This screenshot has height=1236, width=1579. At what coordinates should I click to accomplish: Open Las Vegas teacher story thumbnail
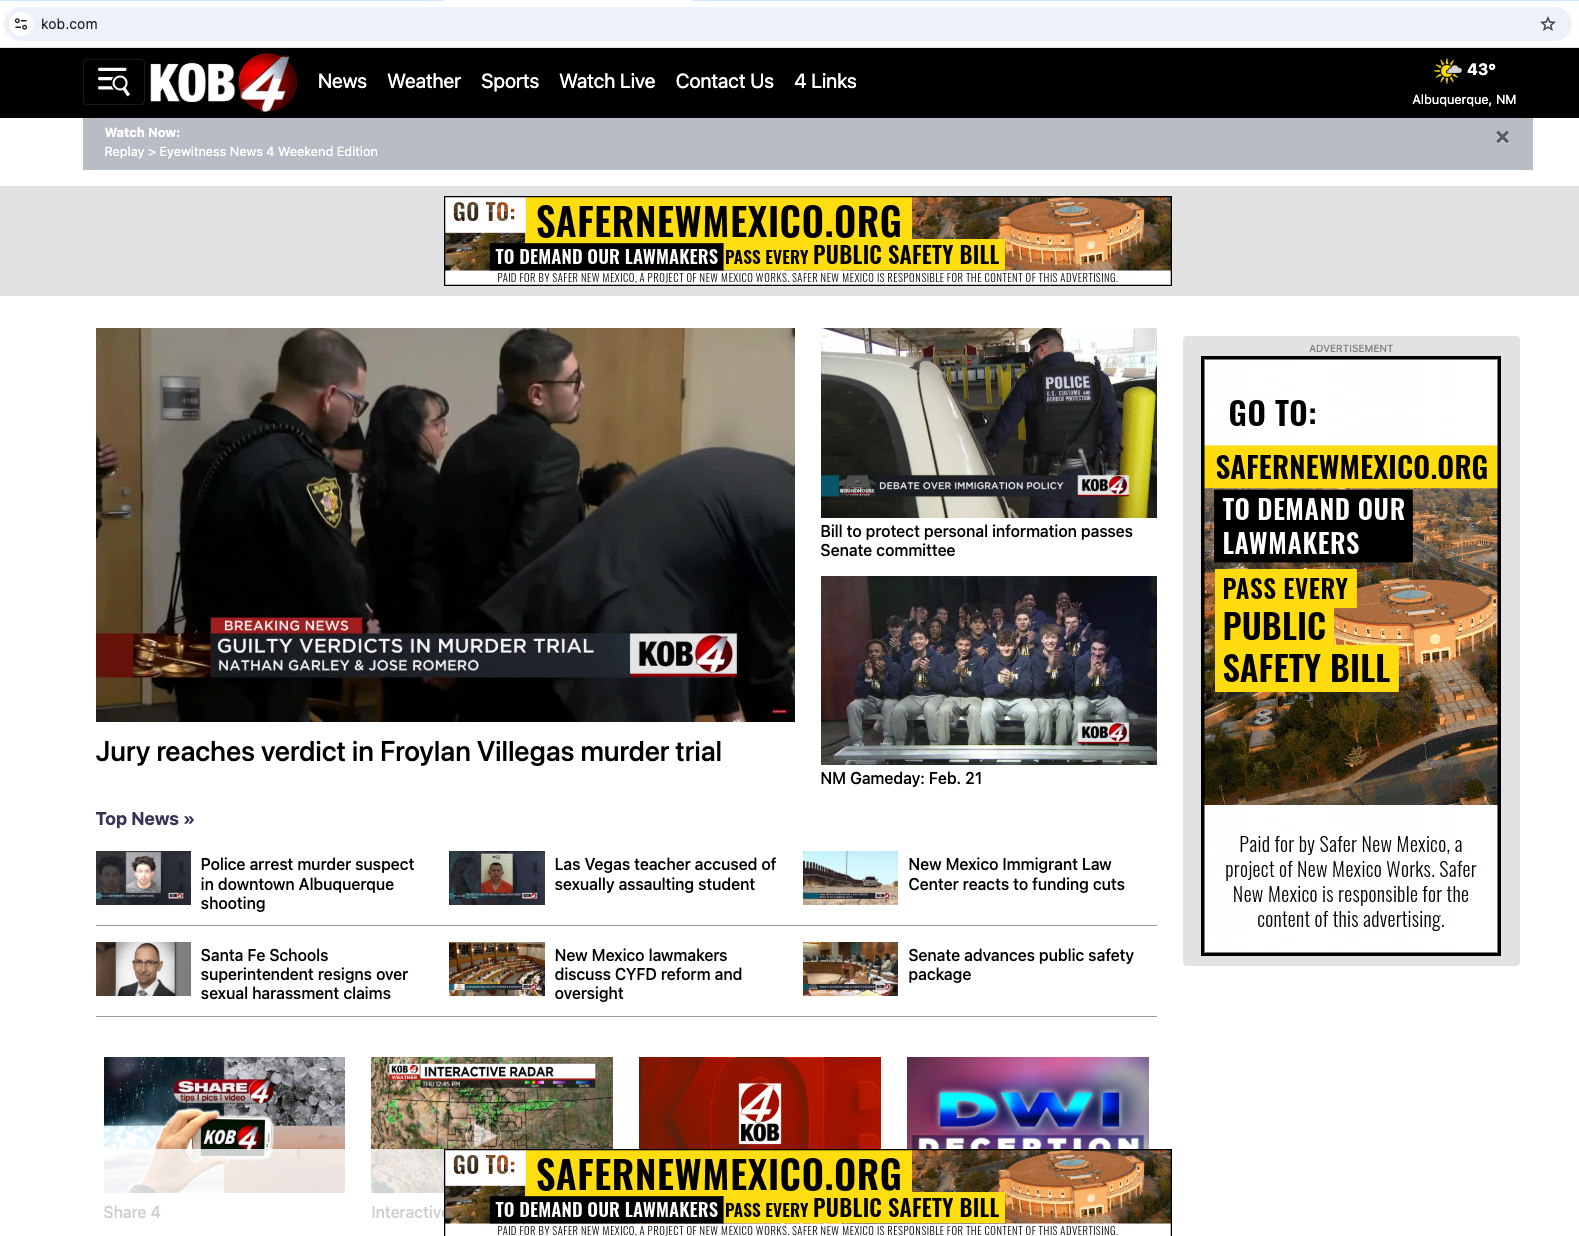point(496,878)
